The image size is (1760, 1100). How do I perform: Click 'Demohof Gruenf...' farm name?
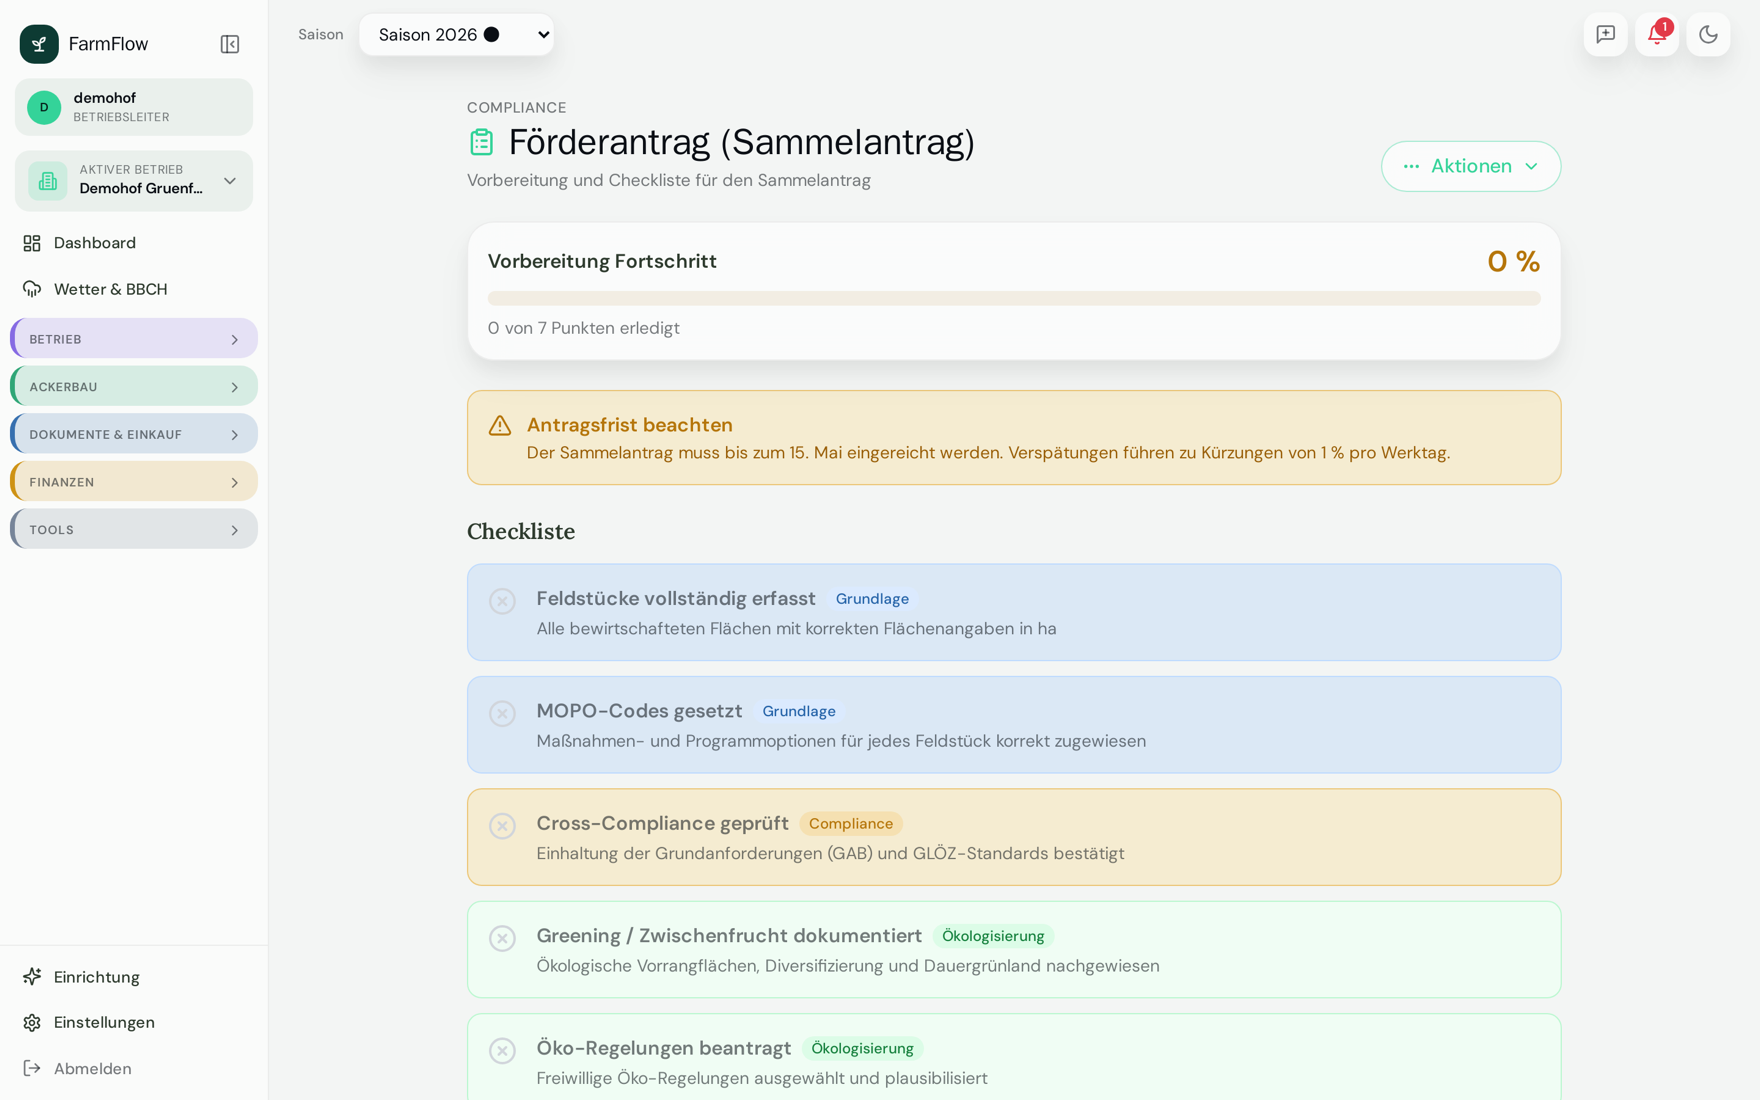(141, 189)
